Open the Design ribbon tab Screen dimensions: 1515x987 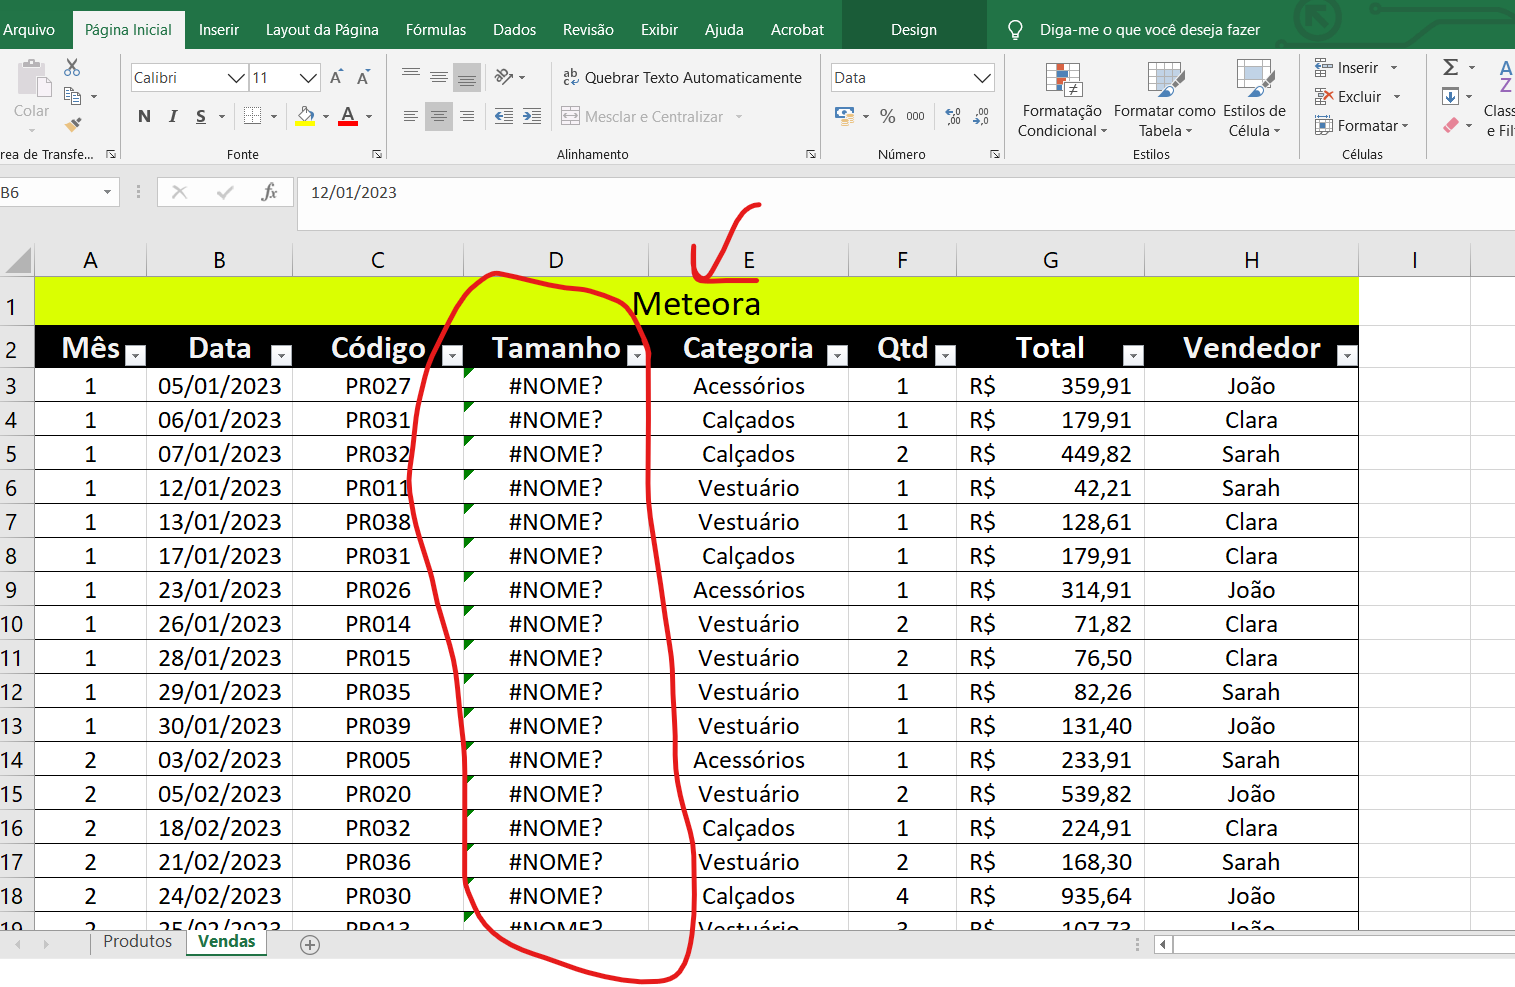pyautogui.click(x=914, y=29)
